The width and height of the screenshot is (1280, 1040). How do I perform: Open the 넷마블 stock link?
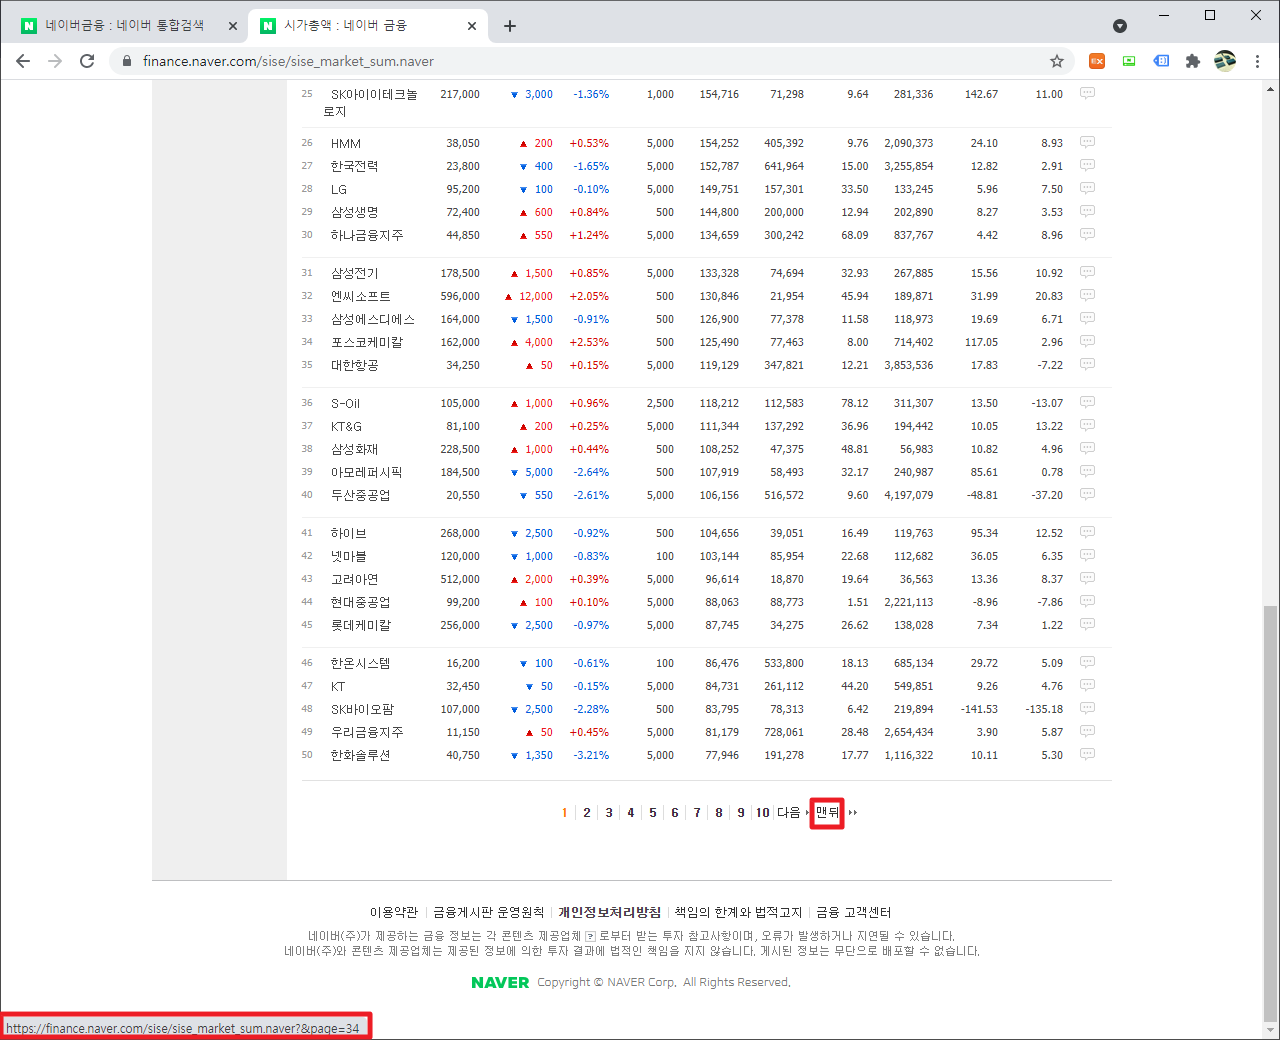coord(349,556)
